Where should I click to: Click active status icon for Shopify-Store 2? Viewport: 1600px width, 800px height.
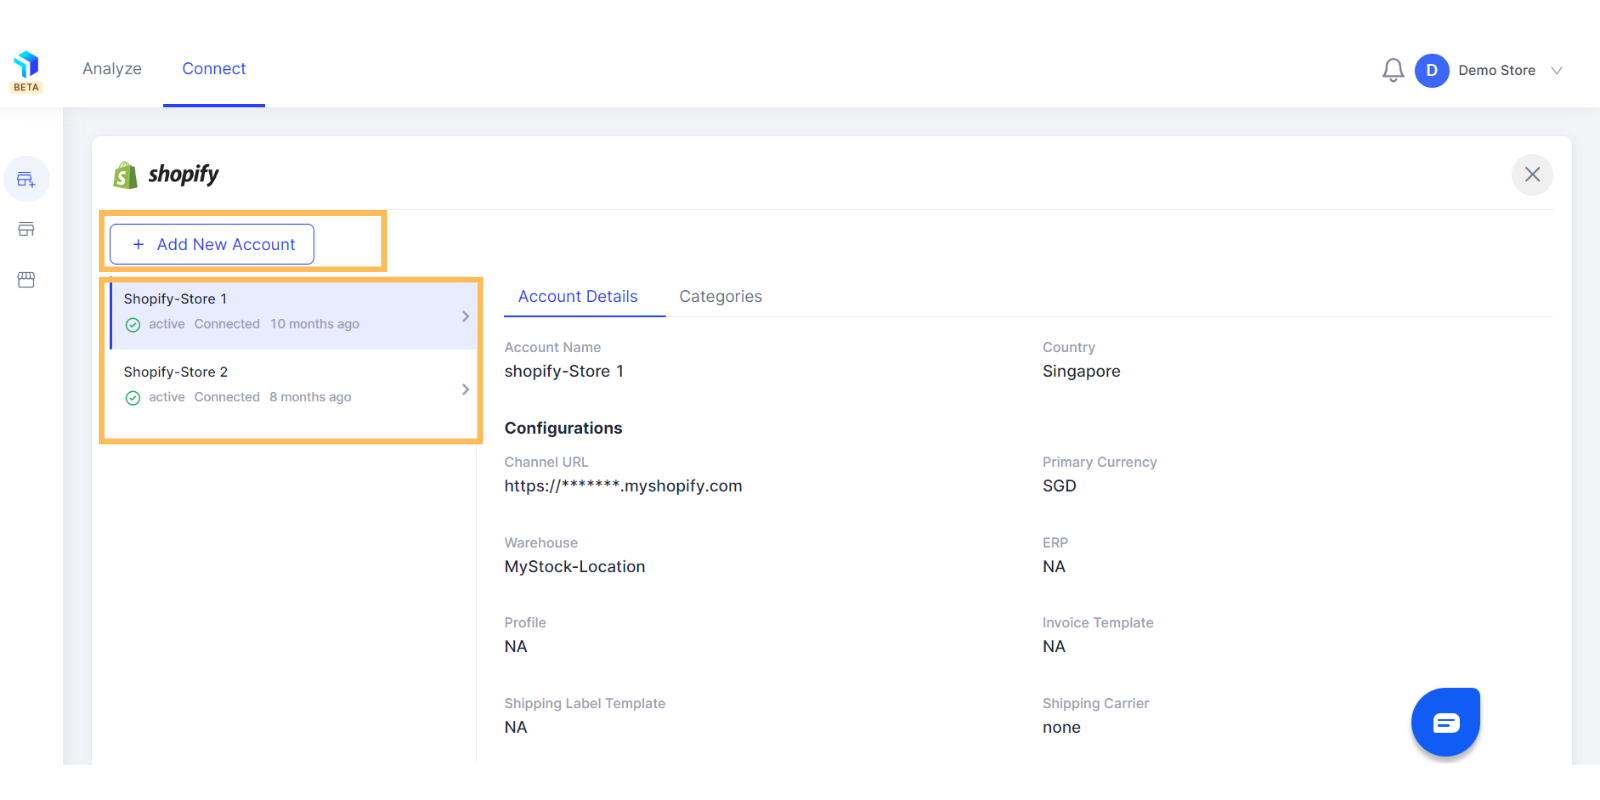coord(133,398)
